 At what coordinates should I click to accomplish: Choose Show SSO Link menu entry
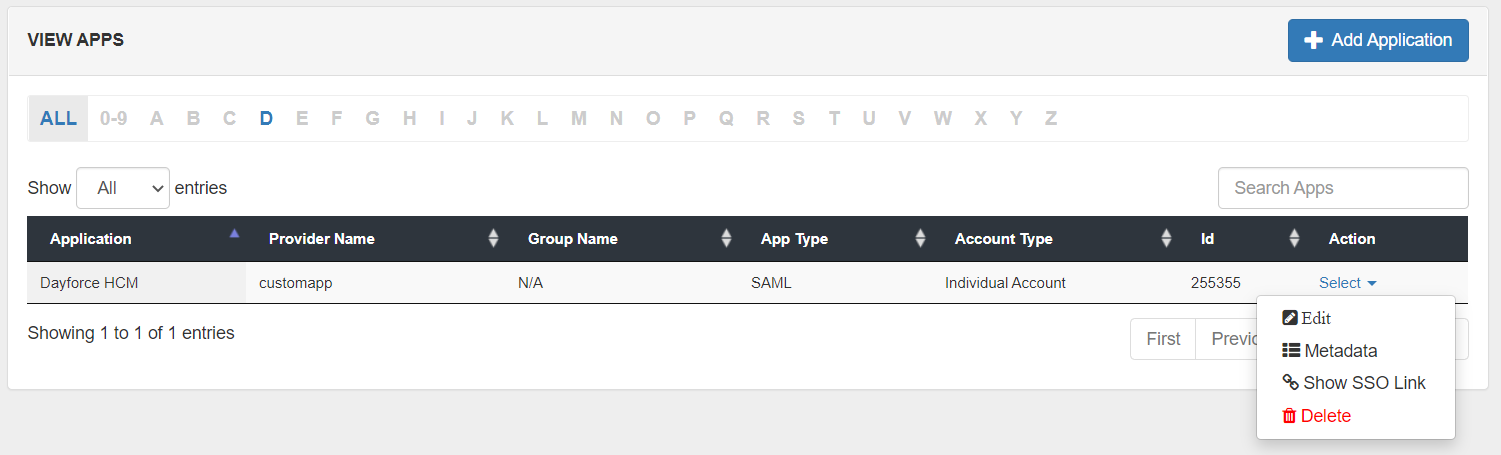(1364, 383)
